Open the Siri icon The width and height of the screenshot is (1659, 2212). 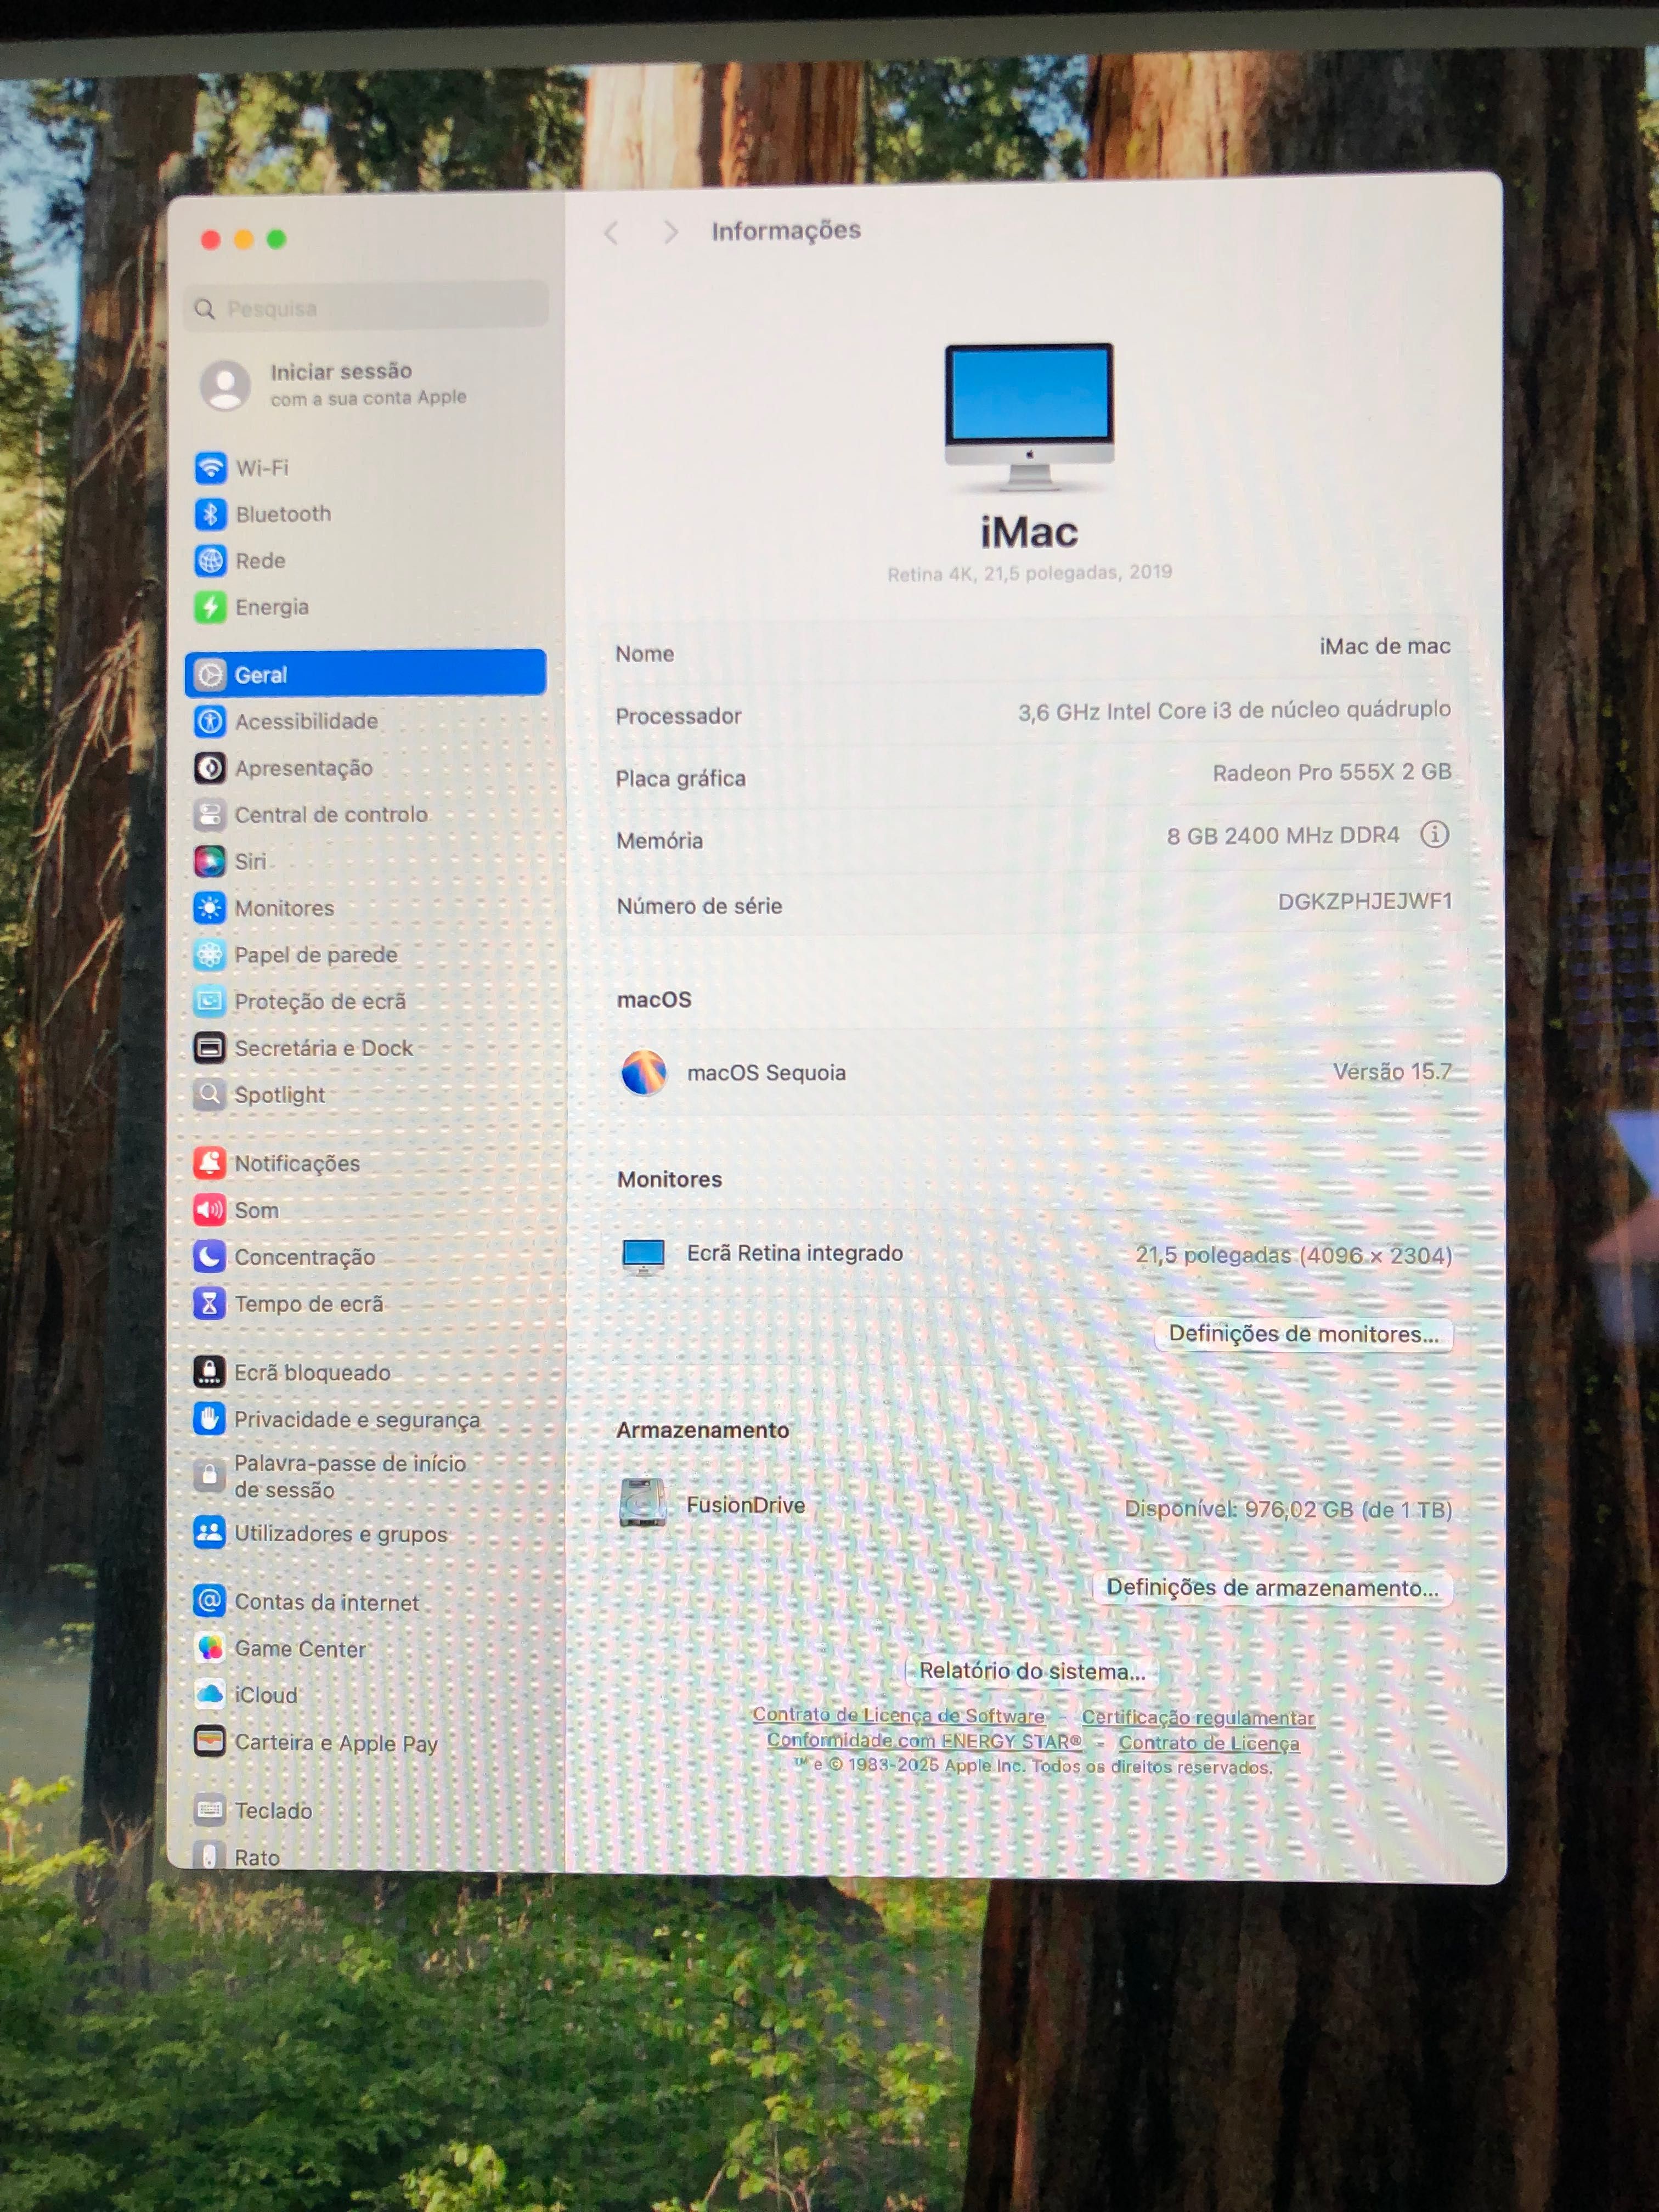pyautogui.click(x=210, y=861)
